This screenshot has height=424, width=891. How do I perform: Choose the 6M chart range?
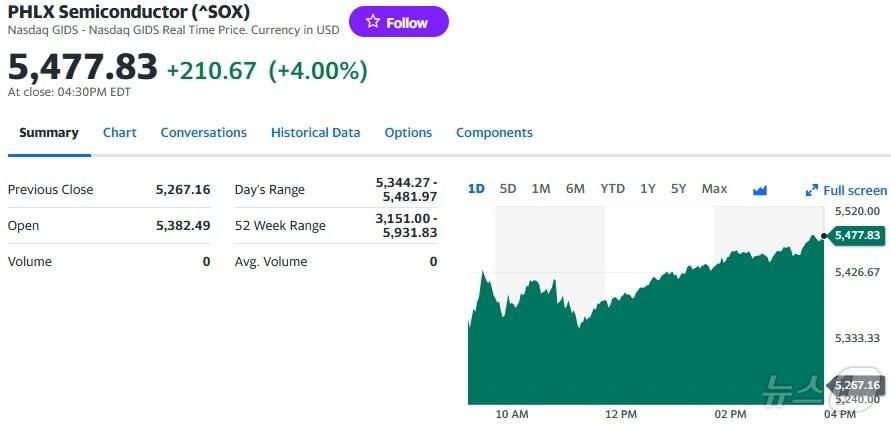pos(575,189)
